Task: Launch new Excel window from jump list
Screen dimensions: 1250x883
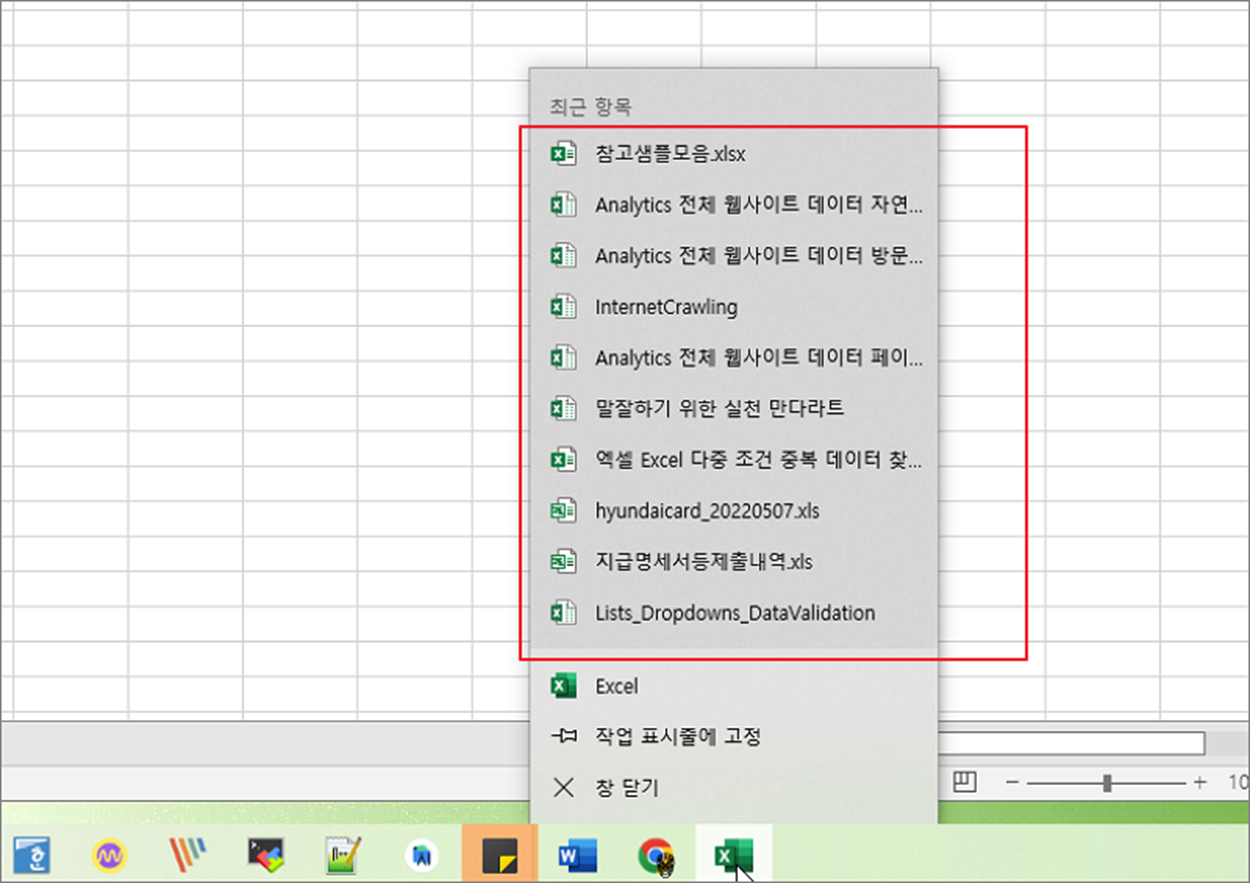Action: point(733,687)
